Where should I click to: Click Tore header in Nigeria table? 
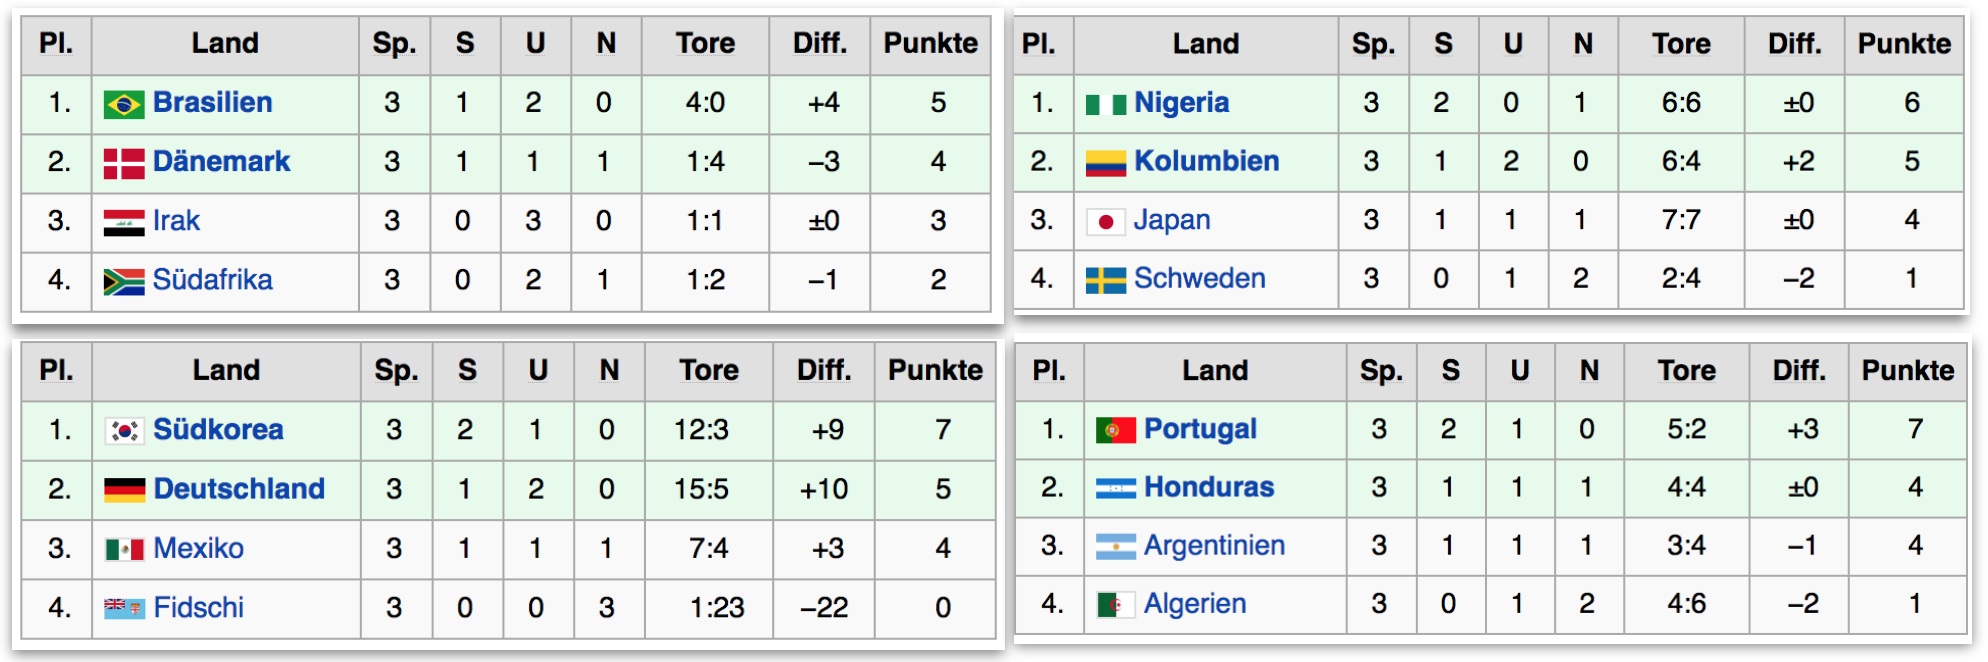[x=1681, y=44]
